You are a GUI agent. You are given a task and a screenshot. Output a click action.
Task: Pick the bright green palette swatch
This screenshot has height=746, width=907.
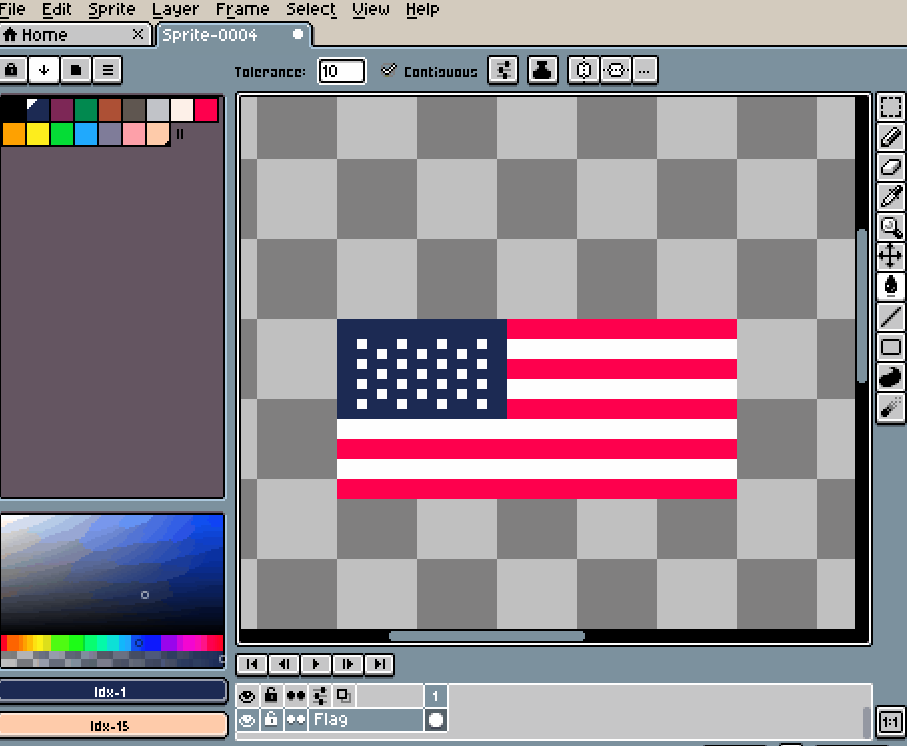(62, 134)
